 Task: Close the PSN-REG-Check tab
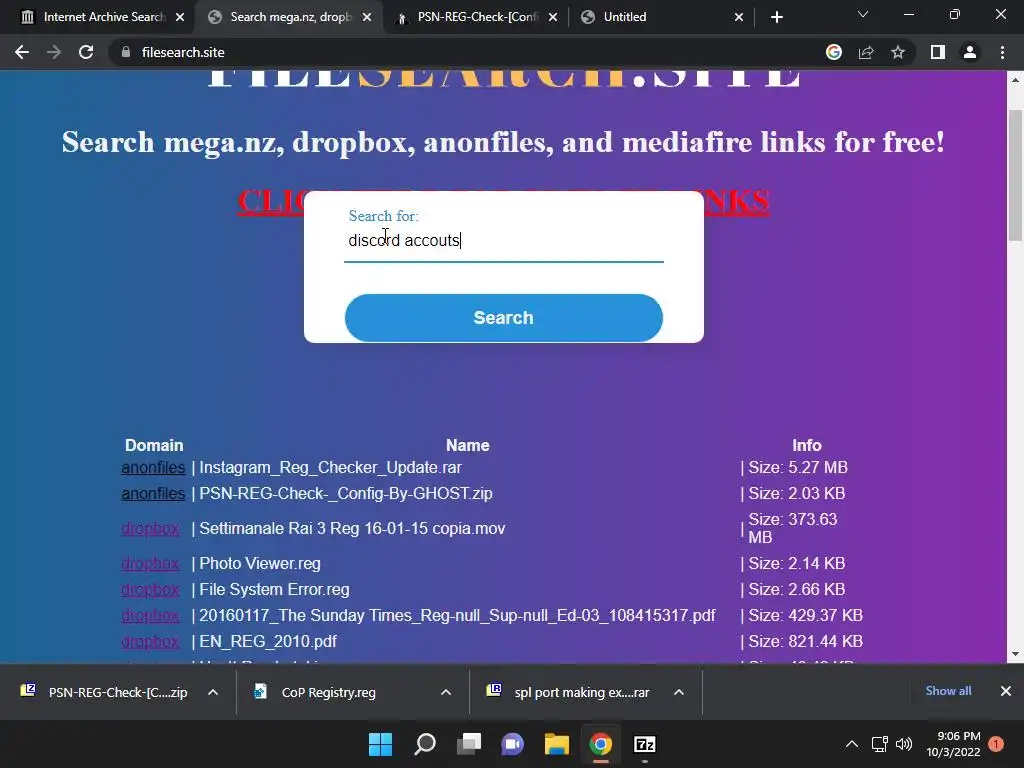[553, 17]
